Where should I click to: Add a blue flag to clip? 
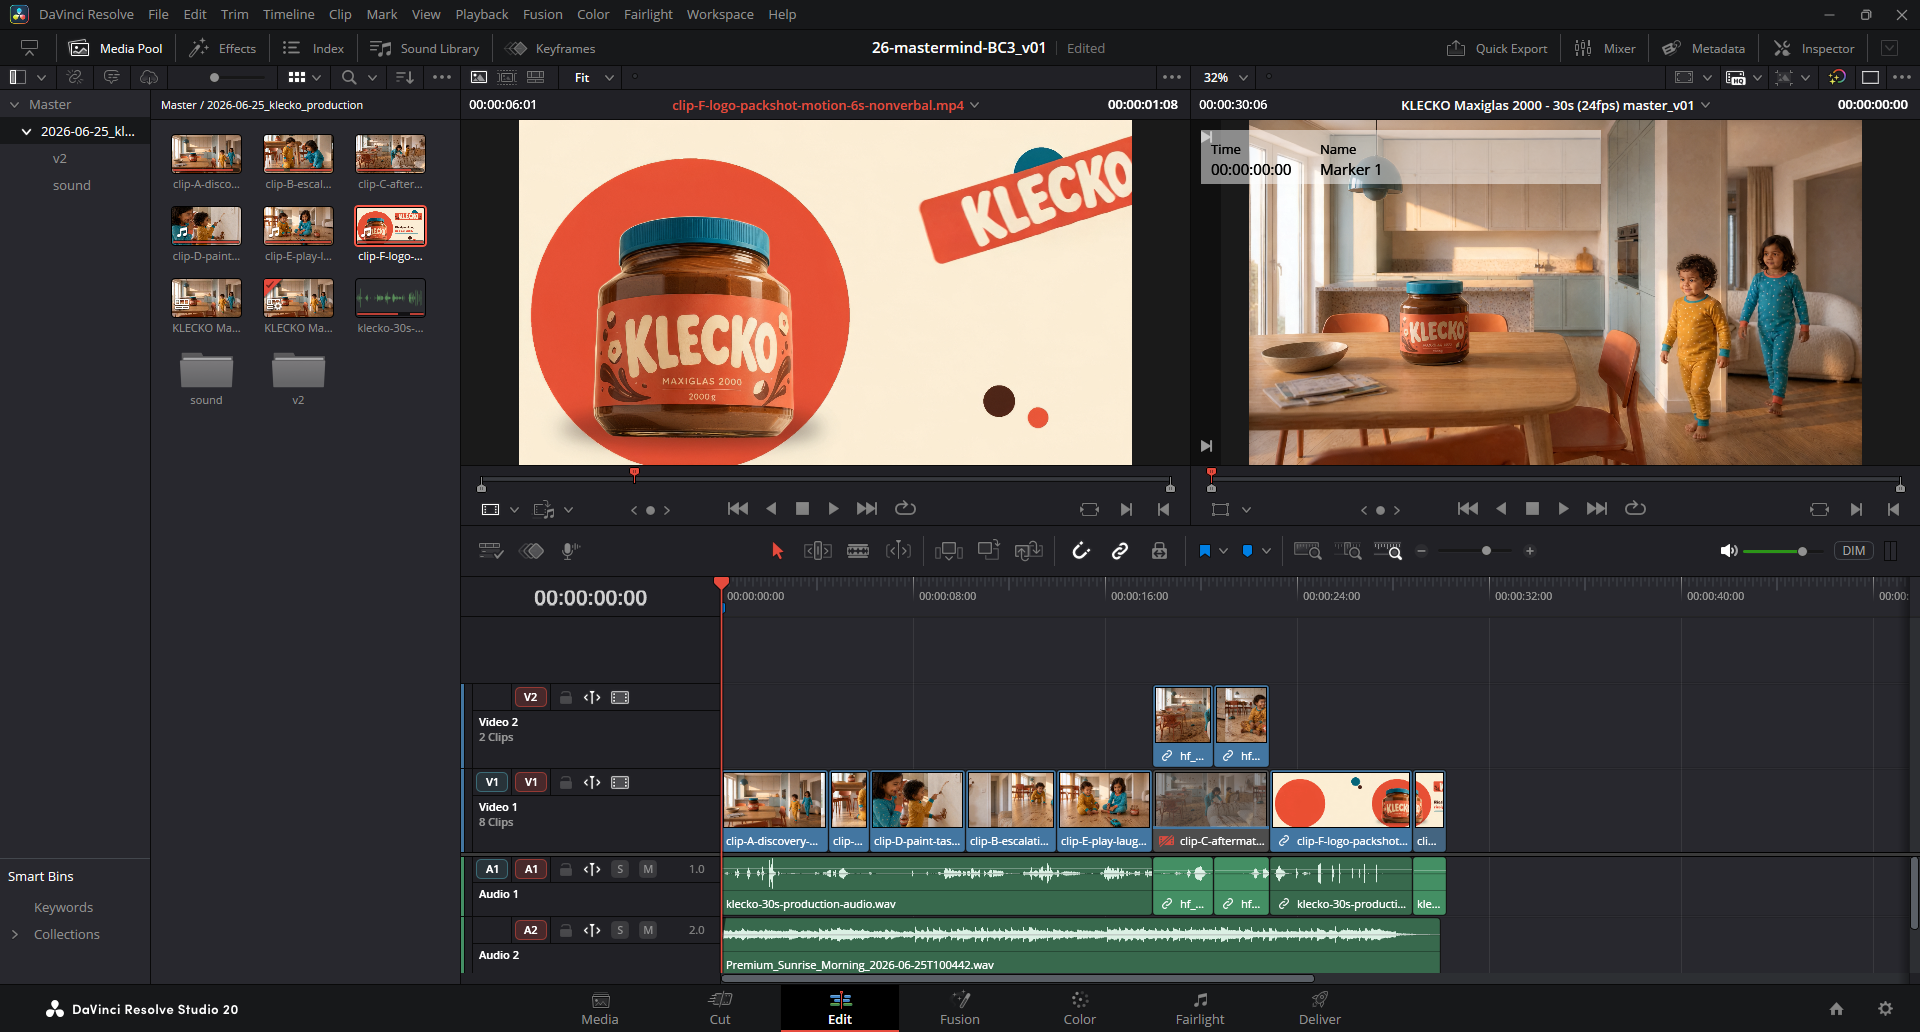pos(1204,551)
